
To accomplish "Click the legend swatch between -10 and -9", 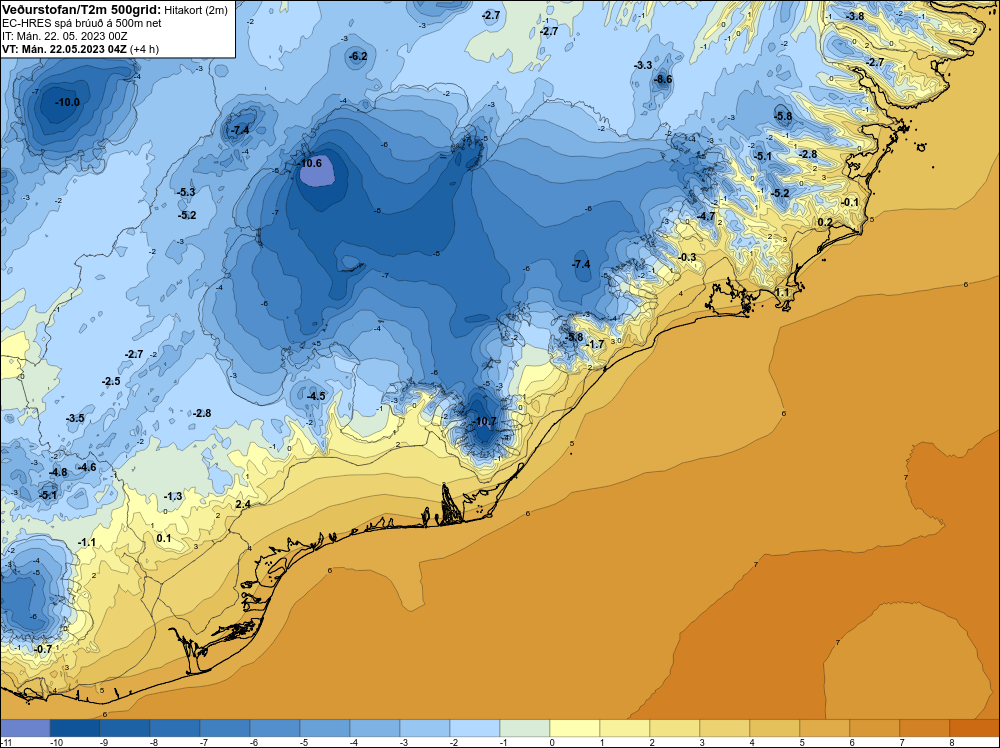I will point(75,728).
